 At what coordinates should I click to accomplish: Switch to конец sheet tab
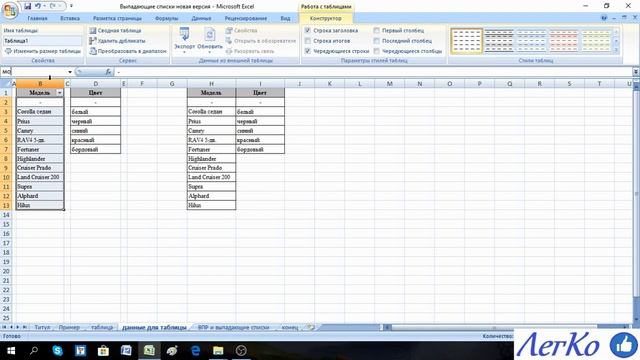pos(290,327)
